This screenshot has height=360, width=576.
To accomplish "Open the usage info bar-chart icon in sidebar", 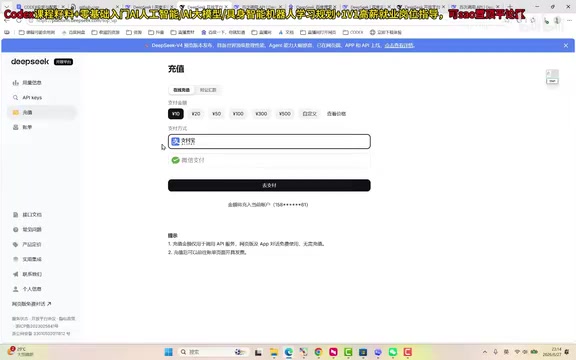I will point(15,83).
